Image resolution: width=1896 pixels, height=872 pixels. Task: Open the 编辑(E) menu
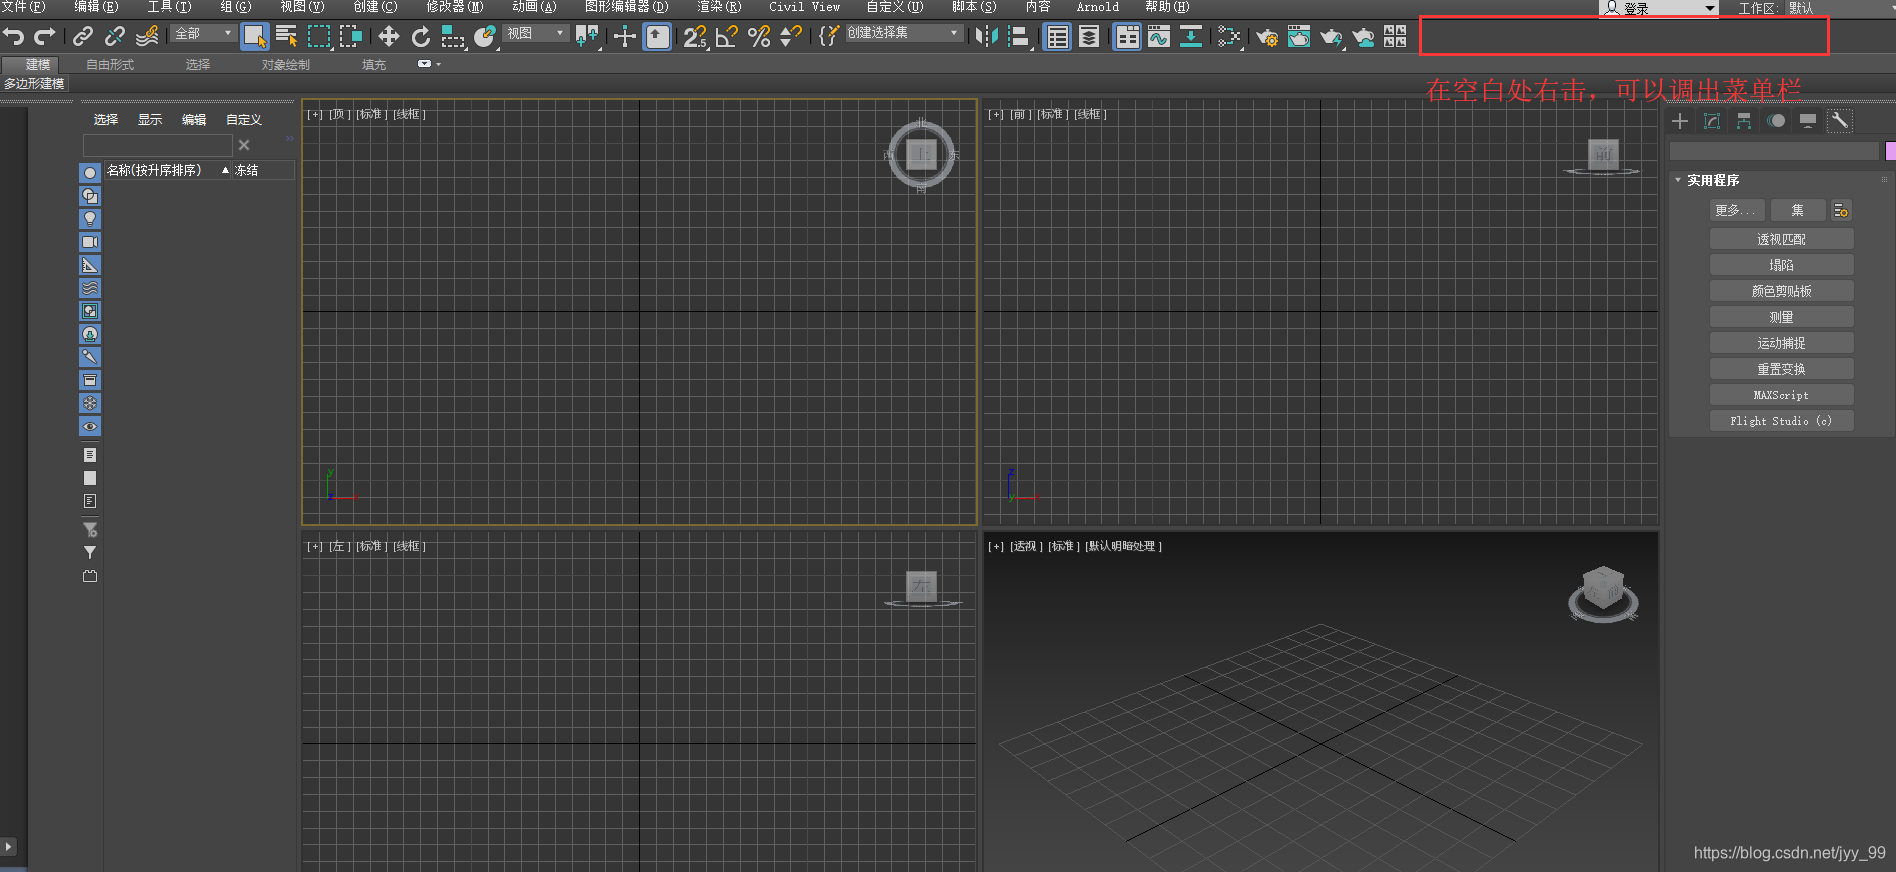(96, 7)
